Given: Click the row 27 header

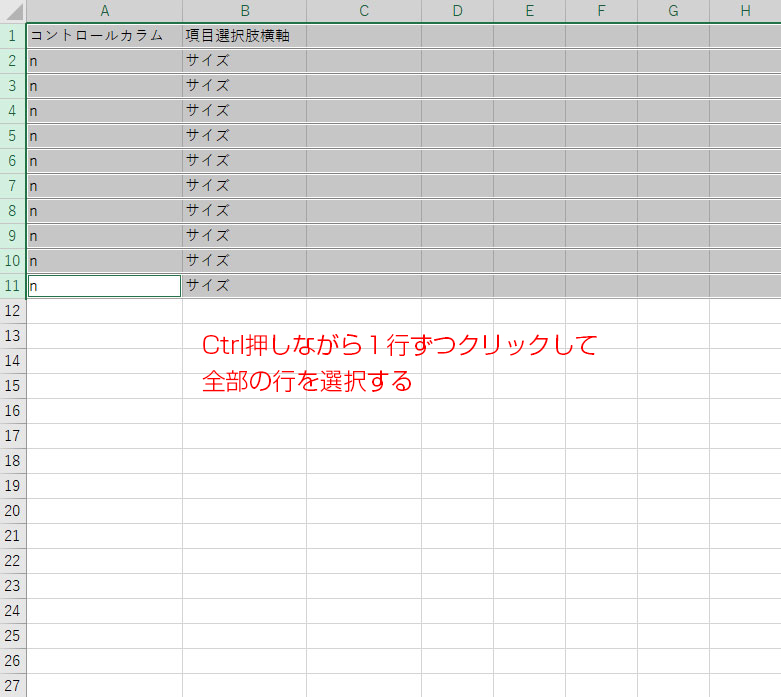Looking at the screenshot, I should pos(12,686).
